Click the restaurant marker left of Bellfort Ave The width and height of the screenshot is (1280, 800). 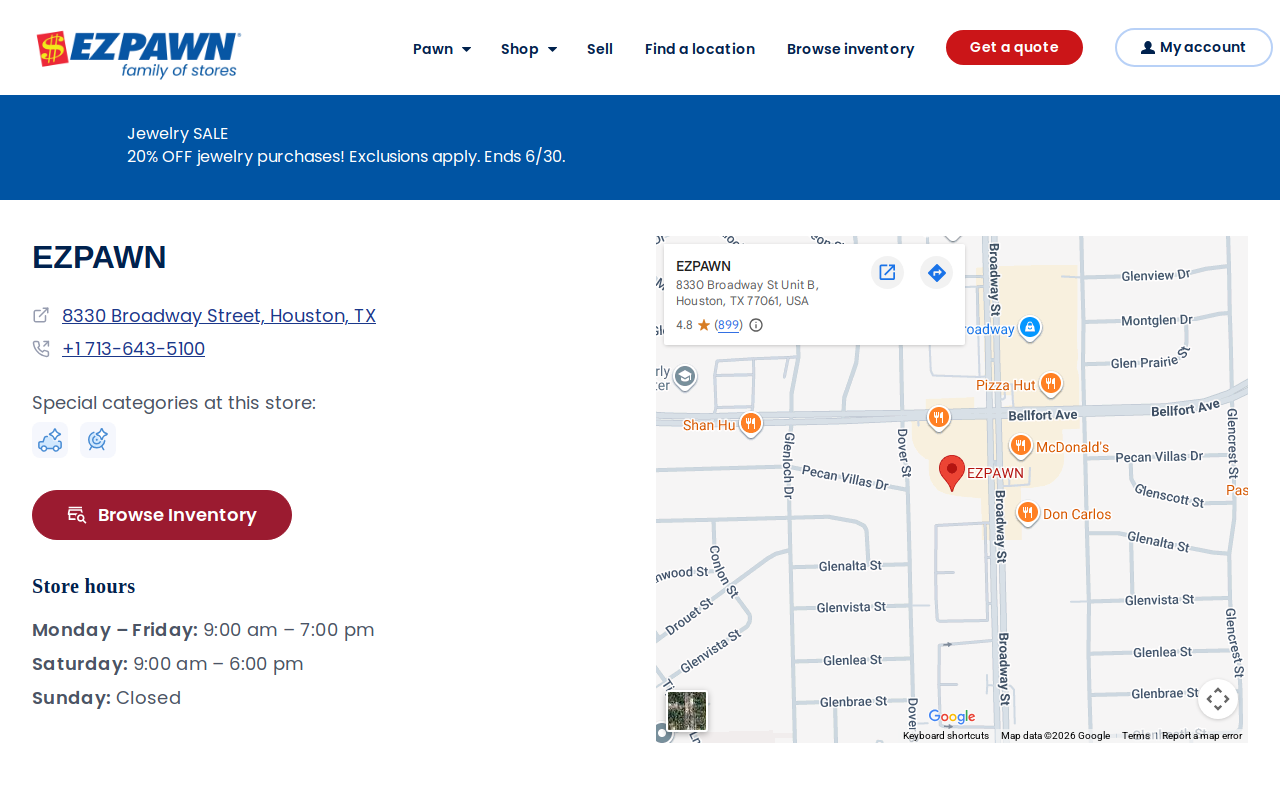[x=938, y=418]
